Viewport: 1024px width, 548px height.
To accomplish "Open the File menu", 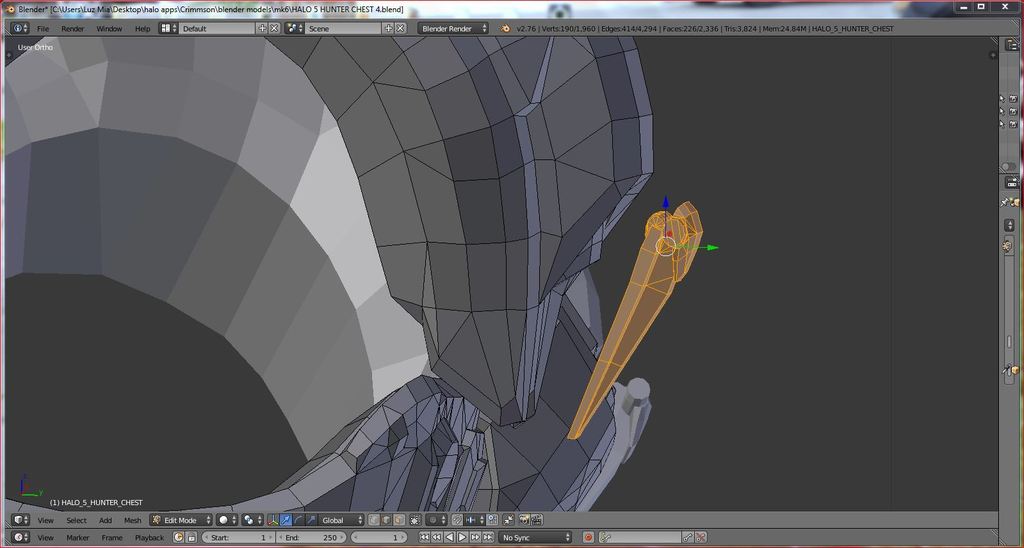I will (42, 29).
